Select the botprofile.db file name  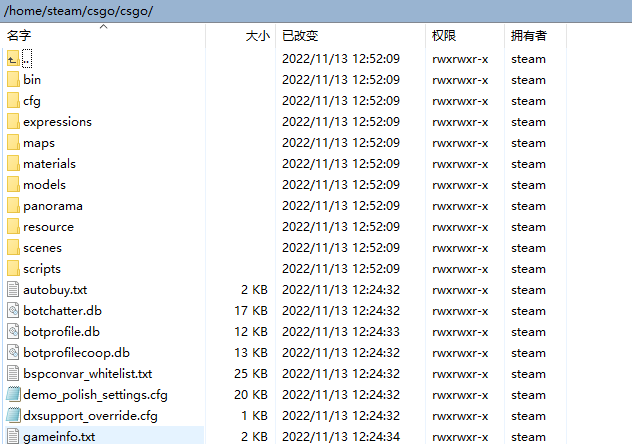click(61, 332)
